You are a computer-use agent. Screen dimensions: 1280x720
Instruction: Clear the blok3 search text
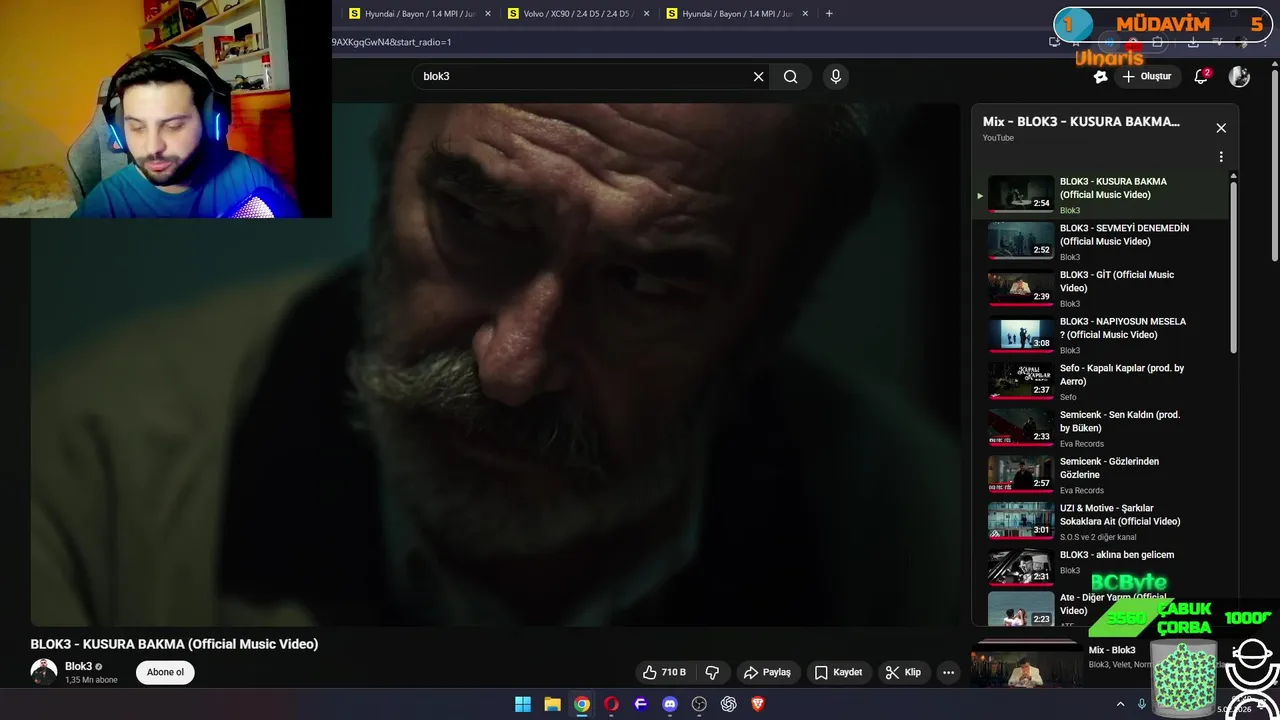pyautogui.click(x=758, y=76)
